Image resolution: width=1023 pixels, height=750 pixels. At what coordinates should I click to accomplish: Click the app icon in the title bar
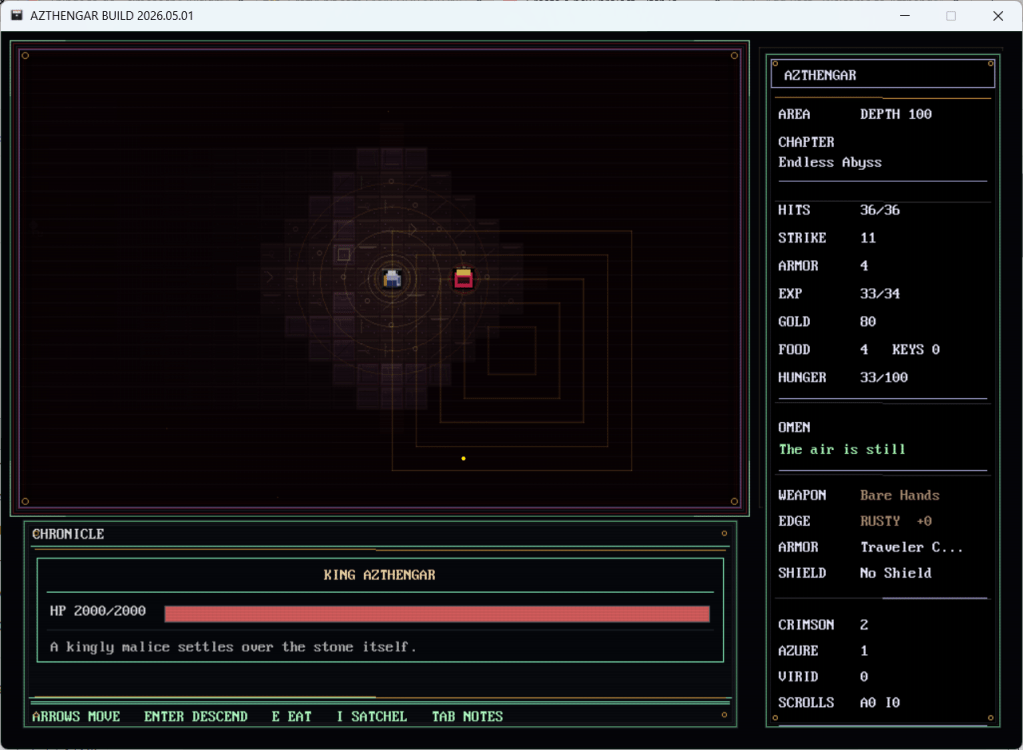tap(16, 16)
